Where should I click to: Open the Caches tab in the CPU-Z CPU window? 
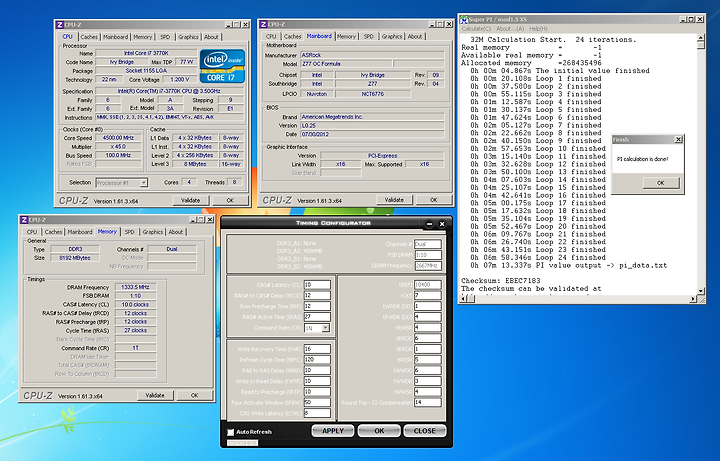(89, 37)
